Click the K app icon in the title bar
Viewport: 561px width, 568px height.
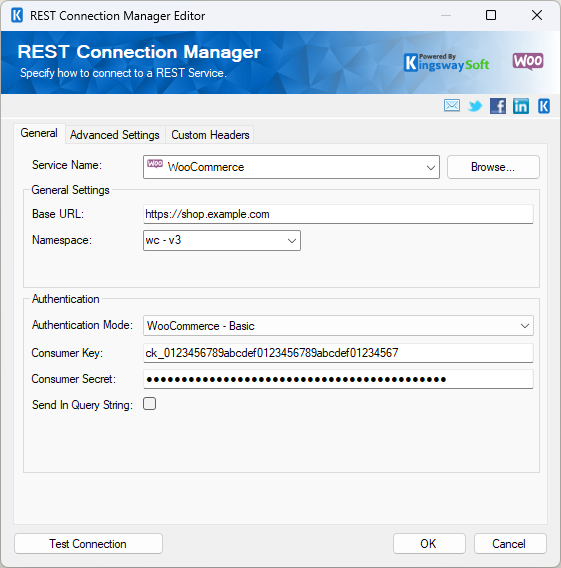click(x=17, y=16)
